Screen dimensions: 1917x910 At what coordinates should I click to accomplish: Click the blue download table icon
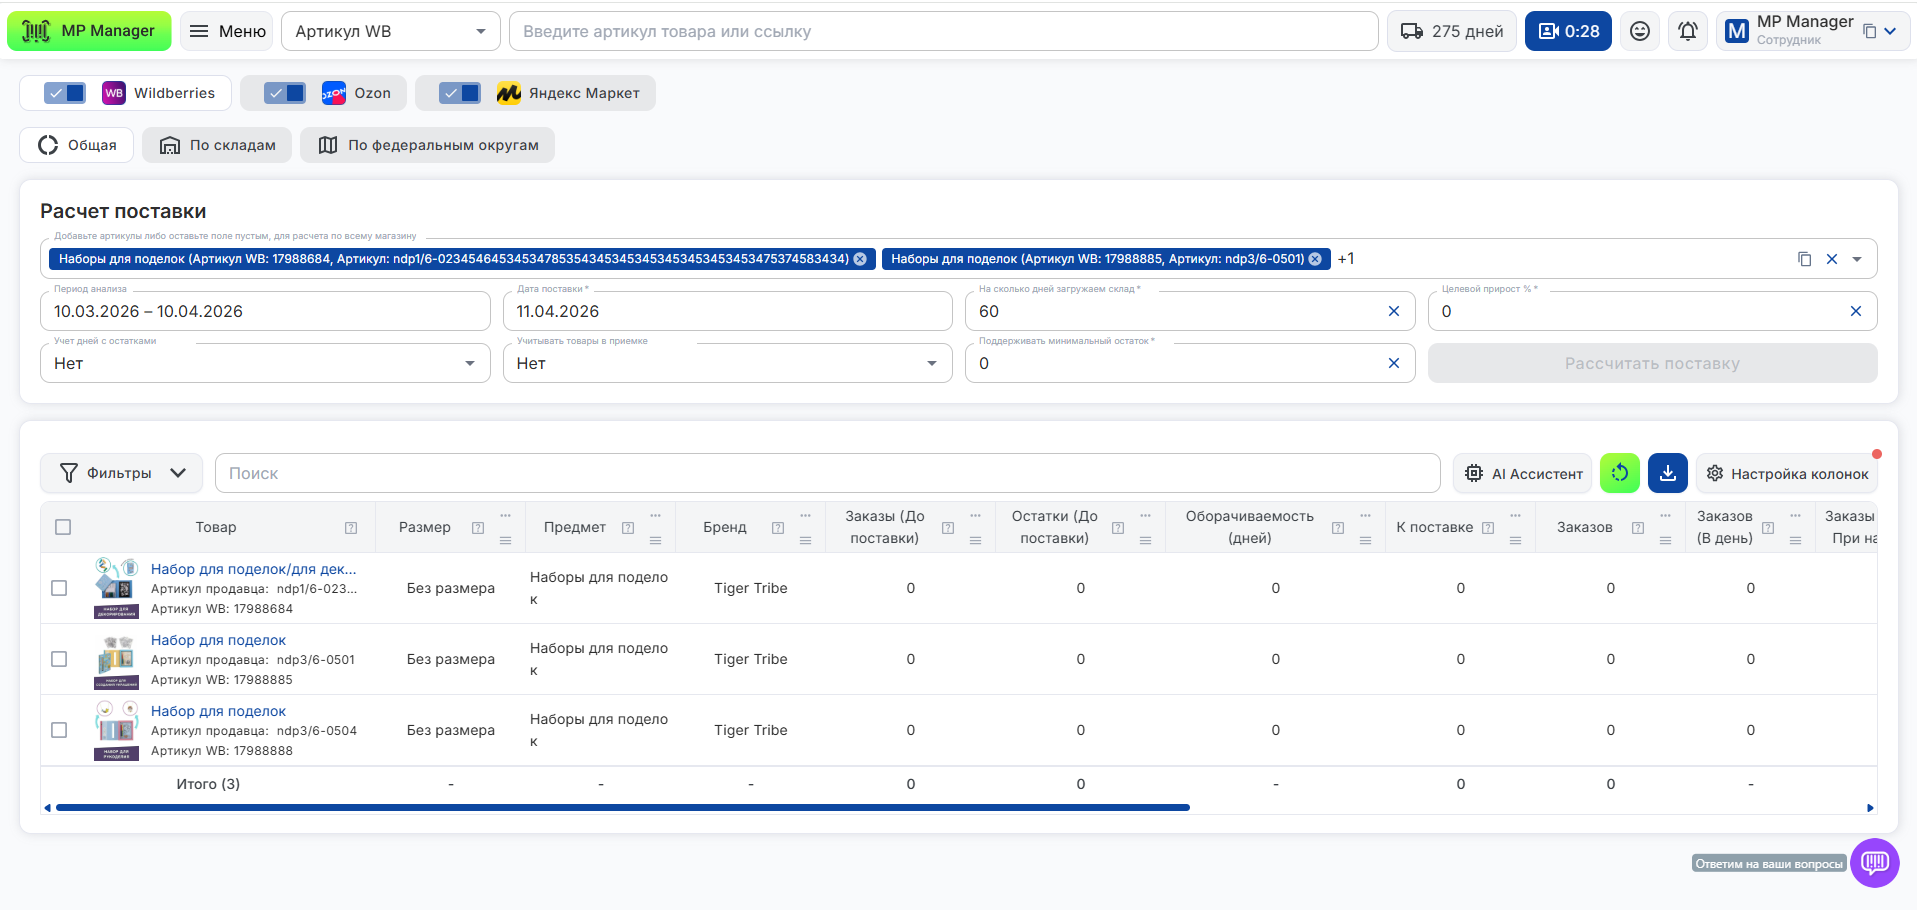[x=1667, y=473]
